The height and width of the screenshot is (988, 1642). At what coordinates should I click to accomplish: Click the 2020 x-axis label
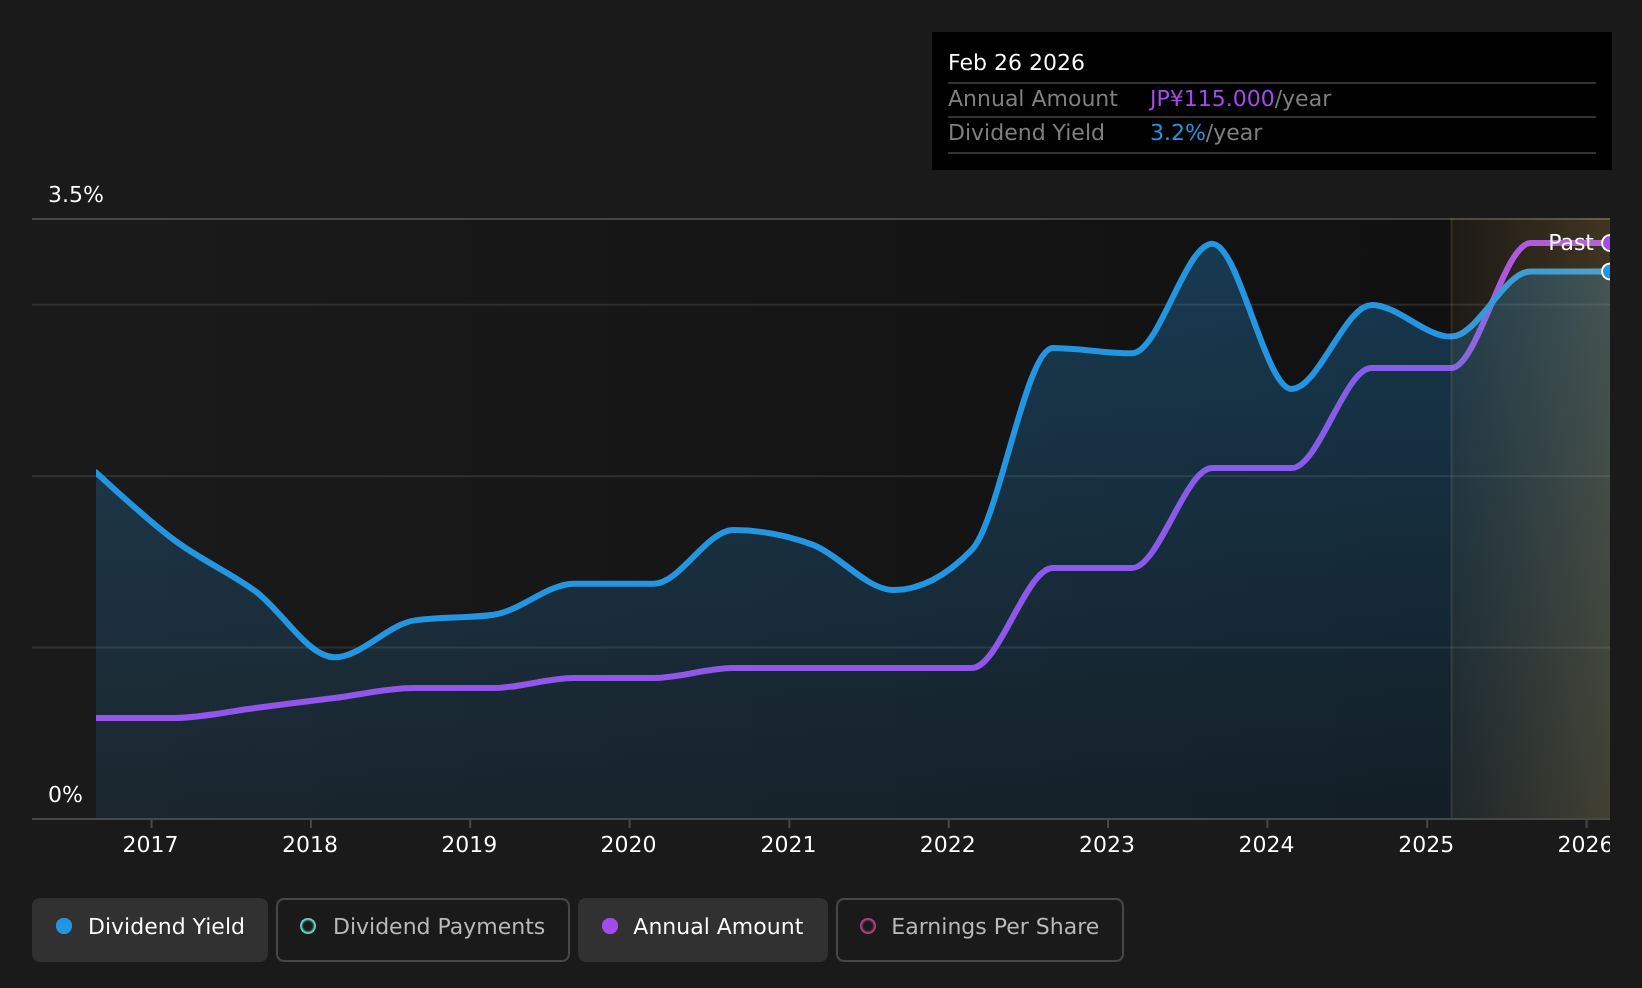click(x=628, y=845)
